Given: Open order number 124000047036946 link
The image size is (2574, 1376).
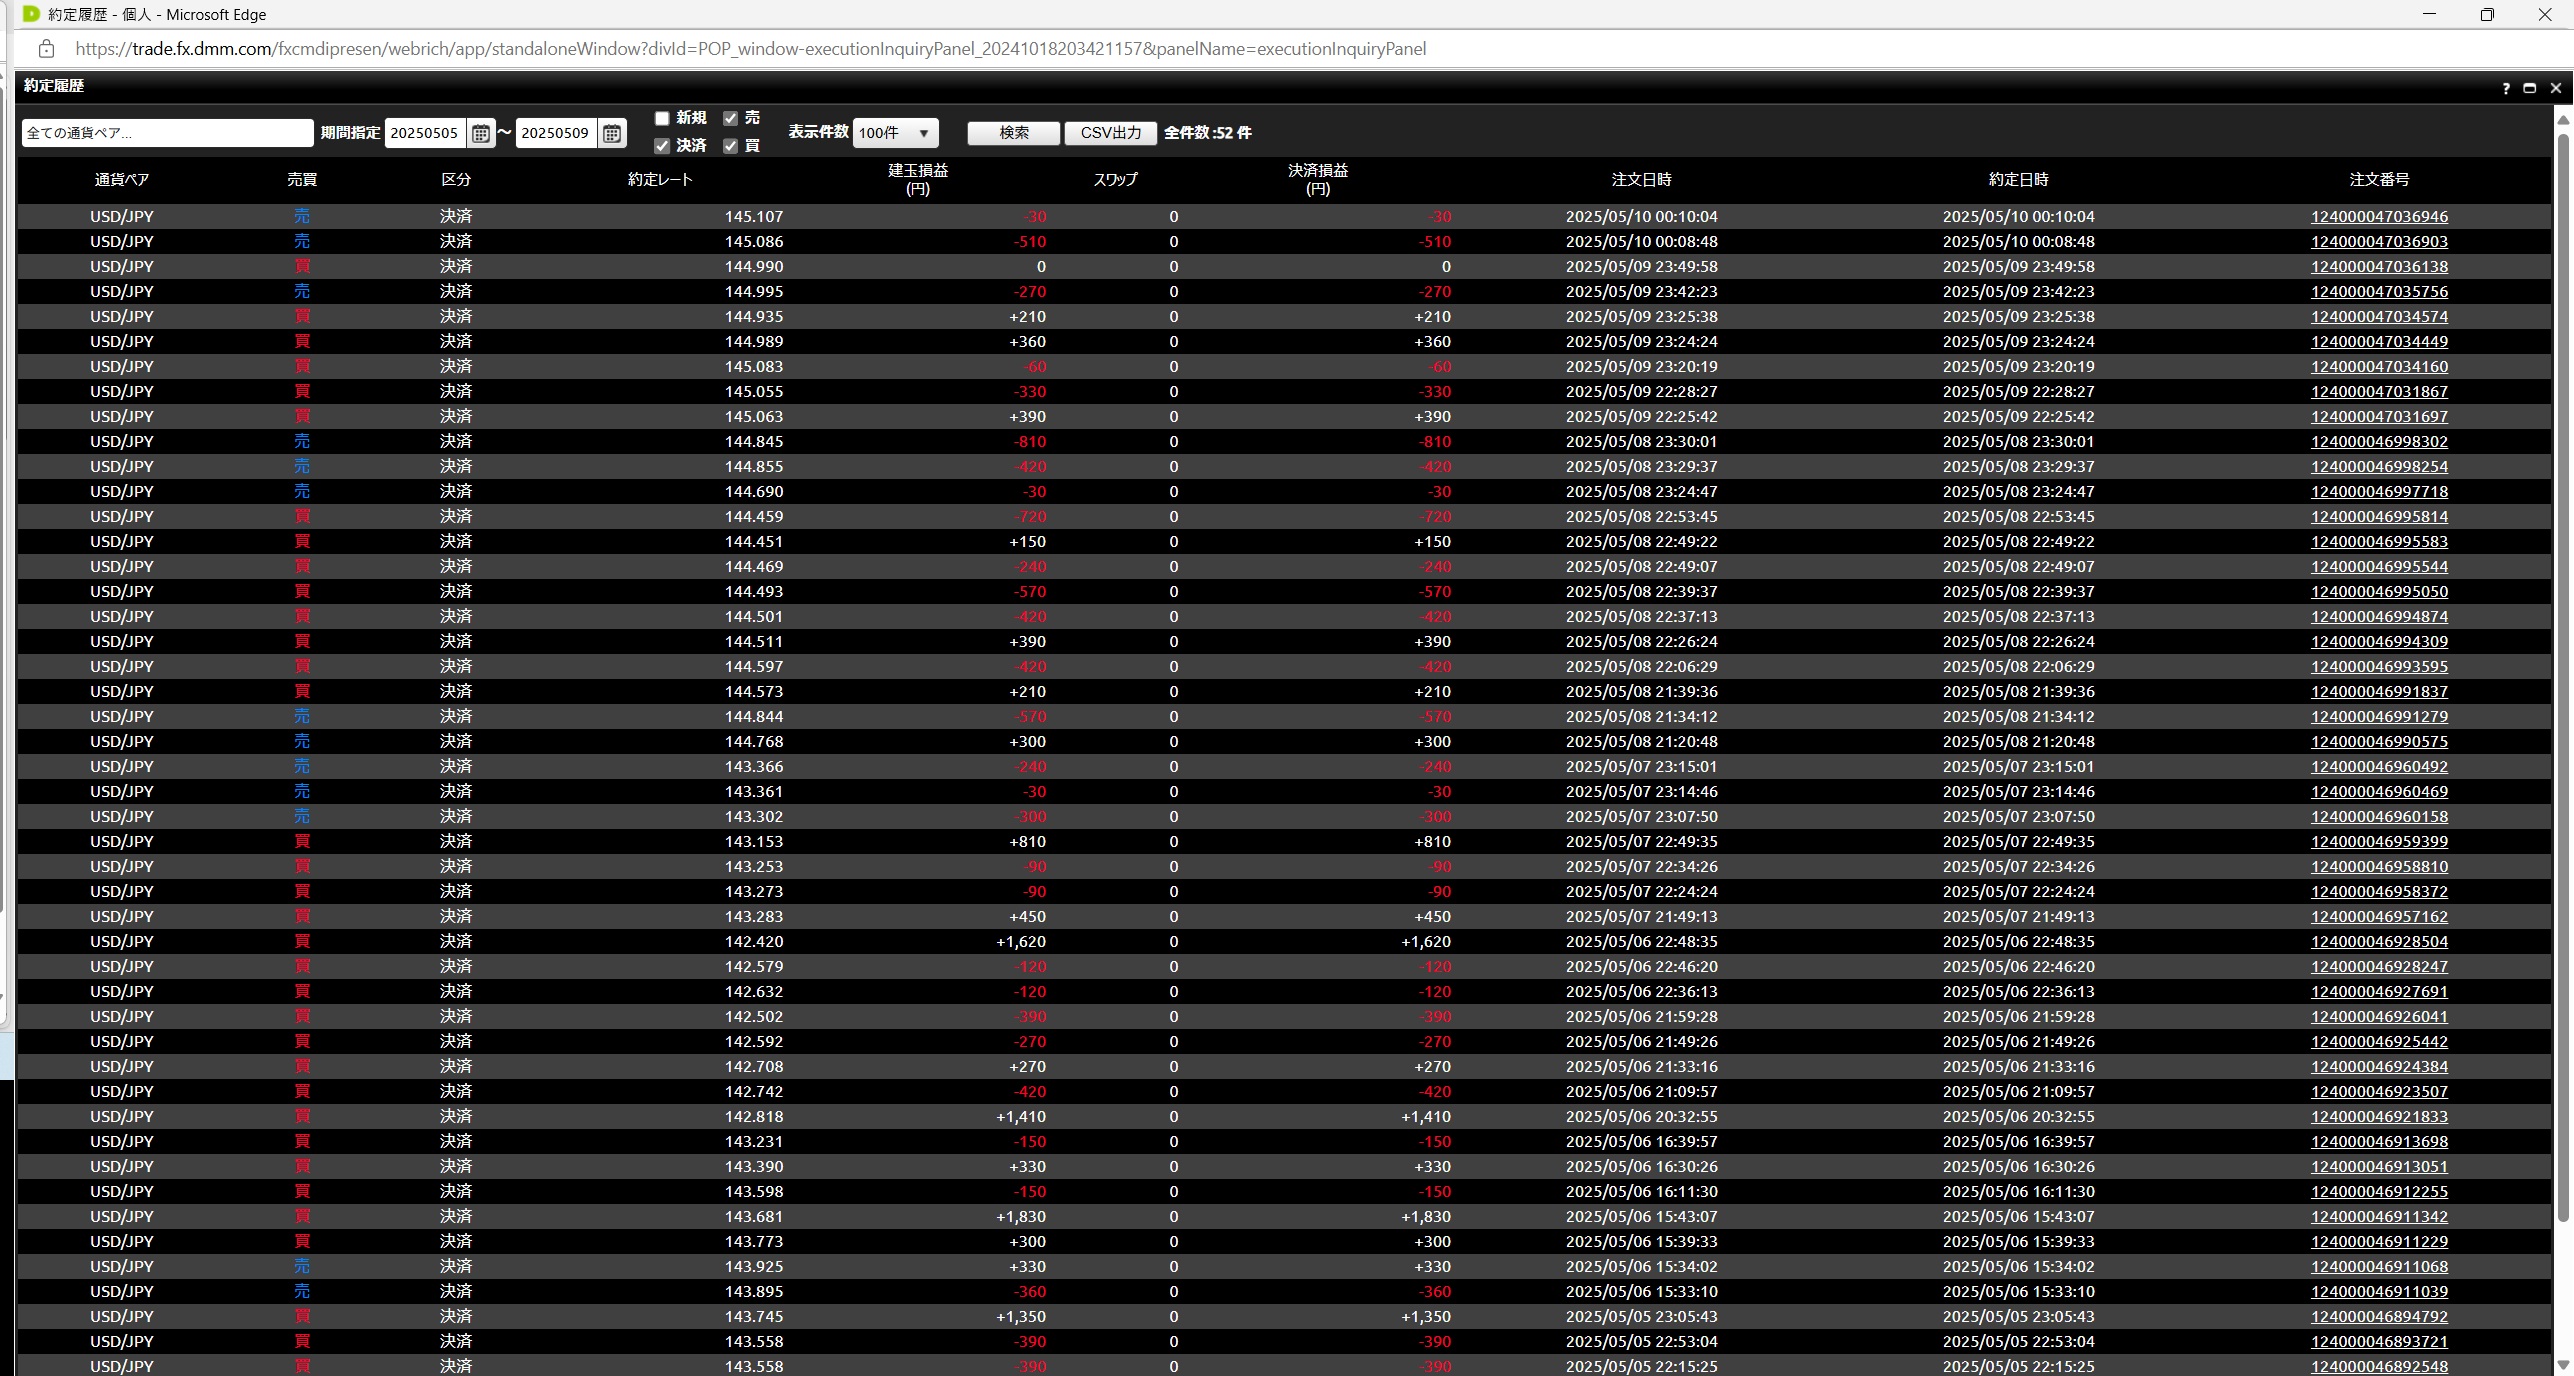Looking at the screenshot, I should pos(2379,217).
